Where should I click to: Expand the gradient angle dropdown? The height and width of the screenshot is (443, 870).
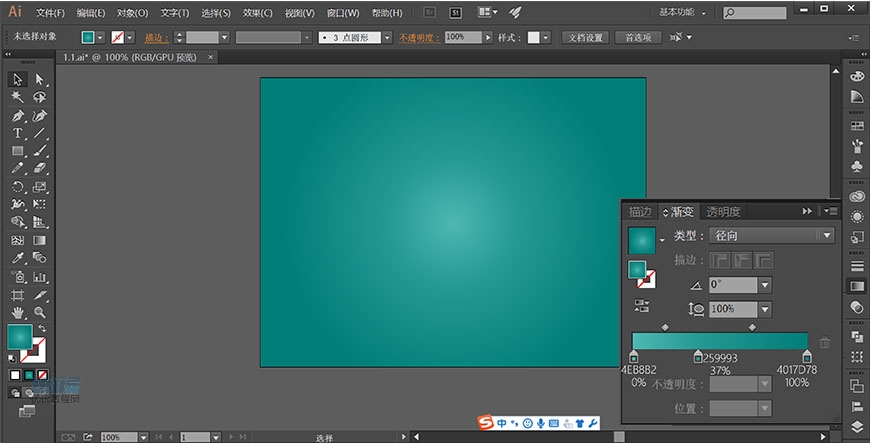point(765,285)
